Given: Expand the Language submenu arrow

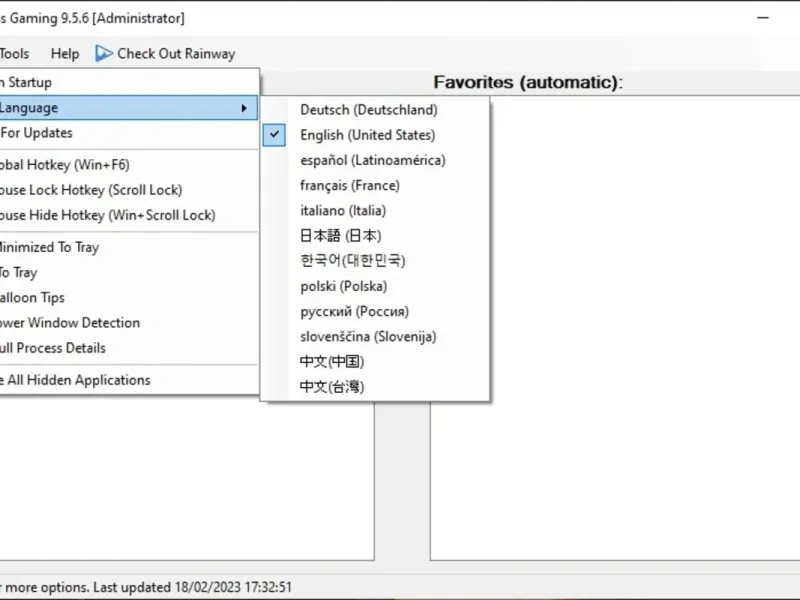Looking at the screenshot, I should [244, 108].
